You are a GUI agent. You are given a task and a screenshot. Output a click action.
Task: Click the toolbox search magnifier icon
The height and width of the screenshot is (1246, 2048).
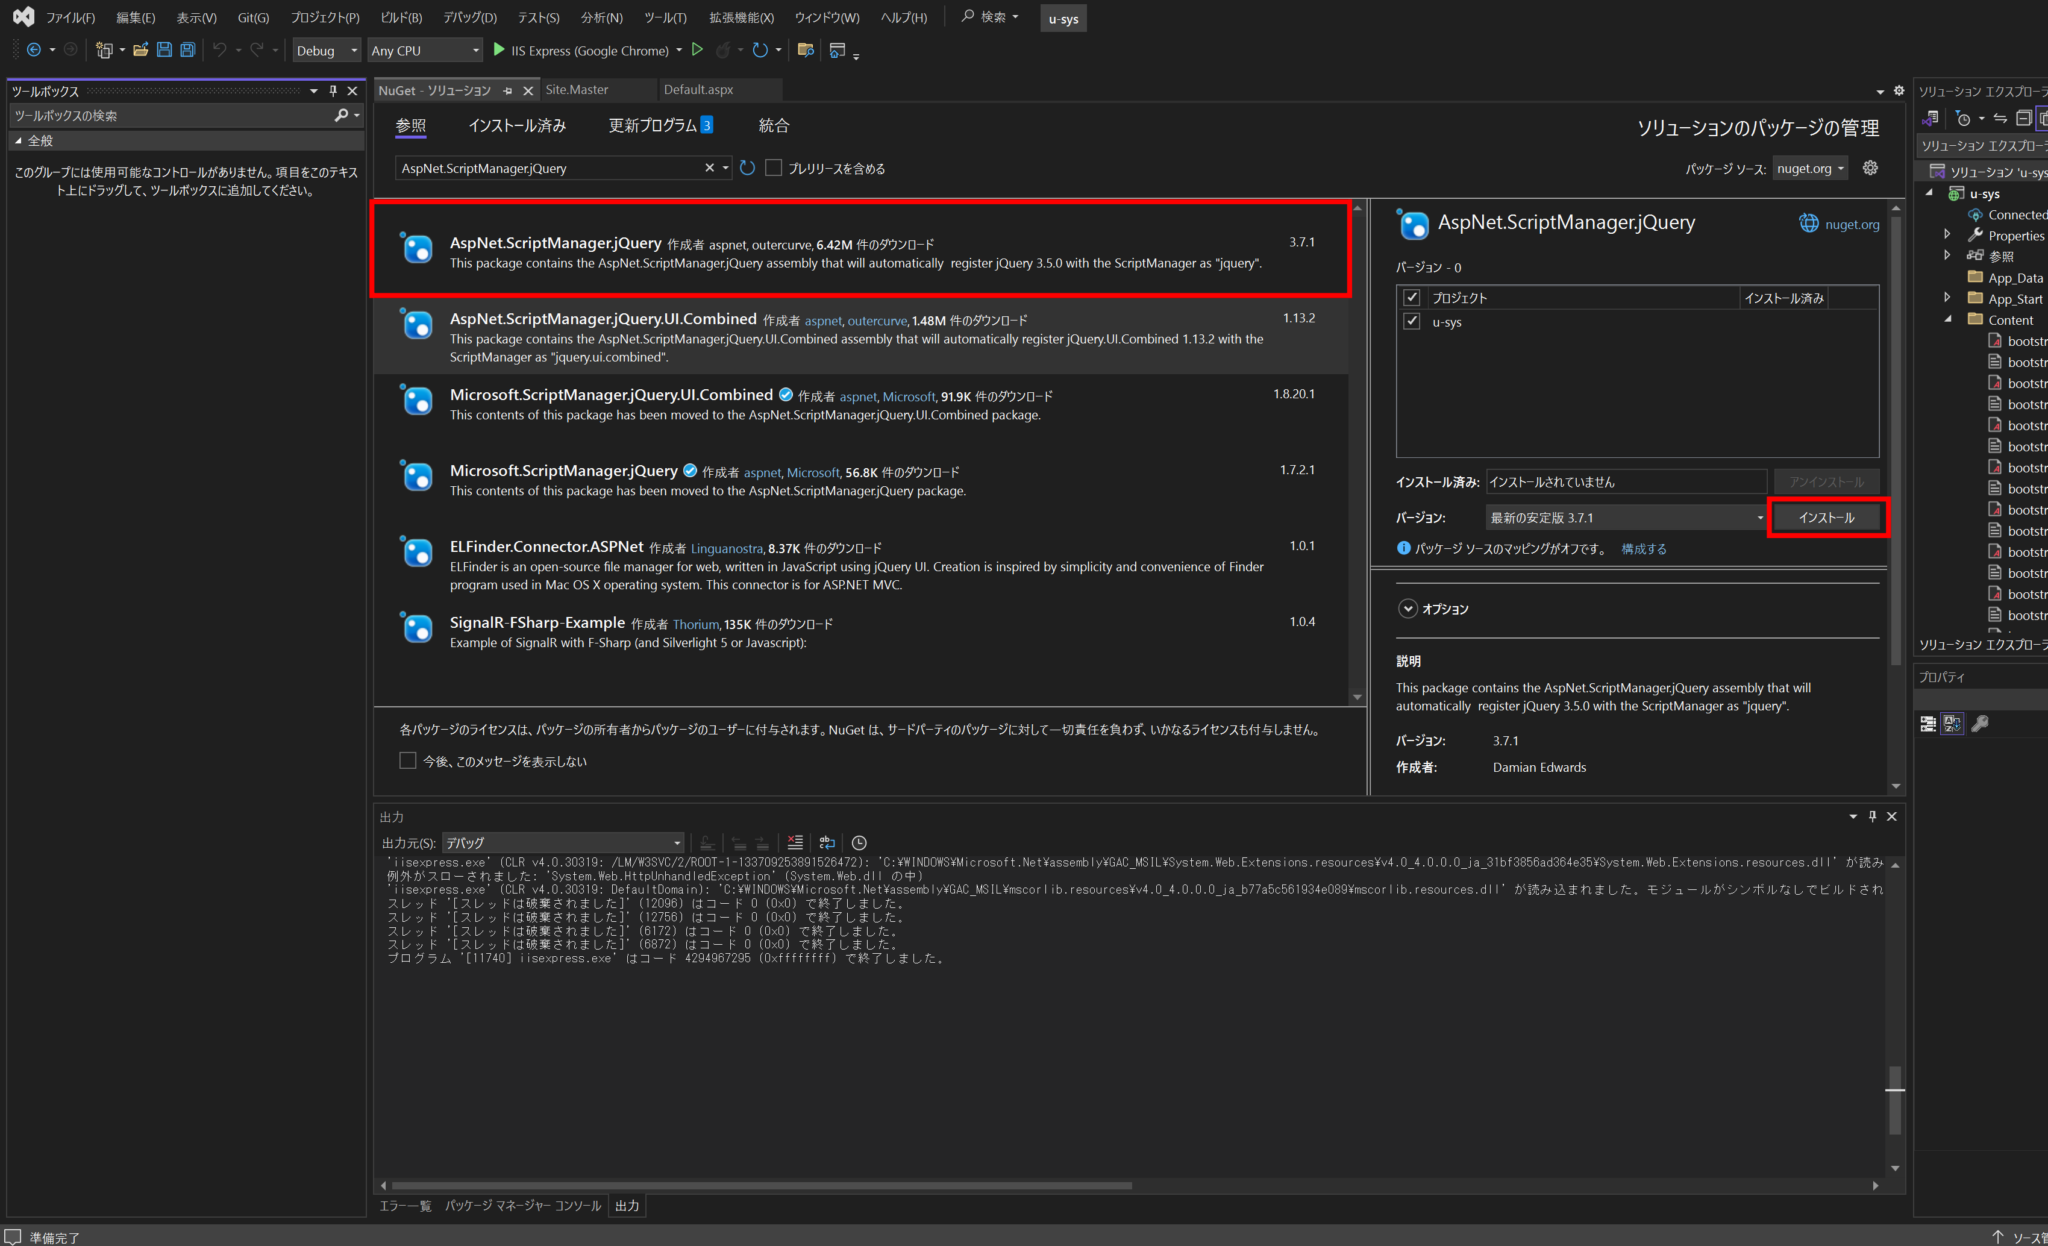click(x=341, y=116)
